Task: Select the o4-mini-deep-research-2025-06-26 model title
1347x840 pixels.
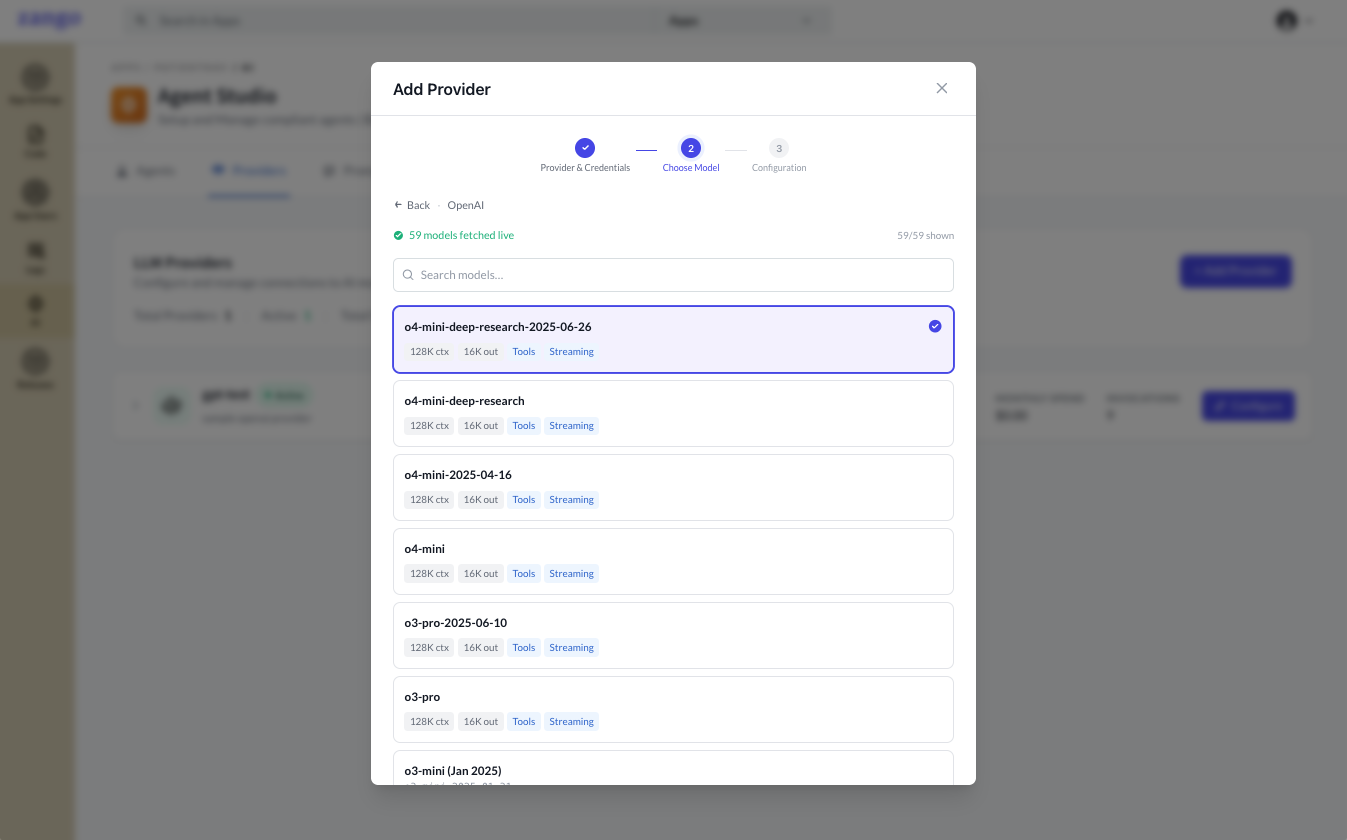Action: click(498, 327)
